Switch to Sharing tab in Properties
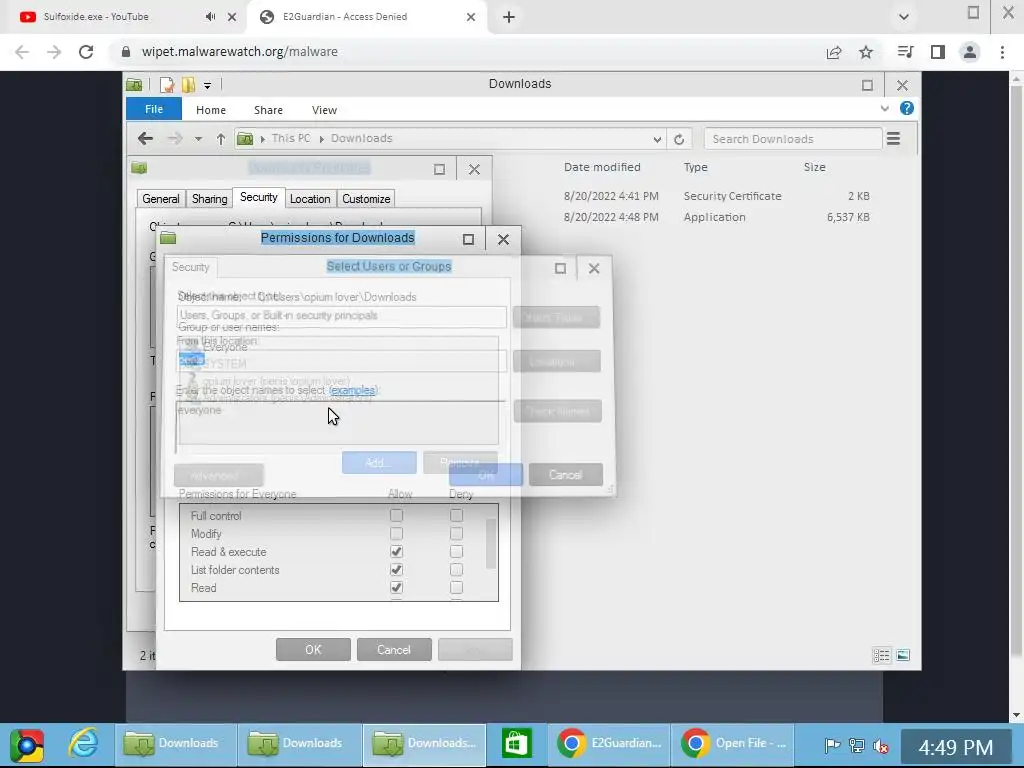 pyautogui.click(x=210, y=199)
